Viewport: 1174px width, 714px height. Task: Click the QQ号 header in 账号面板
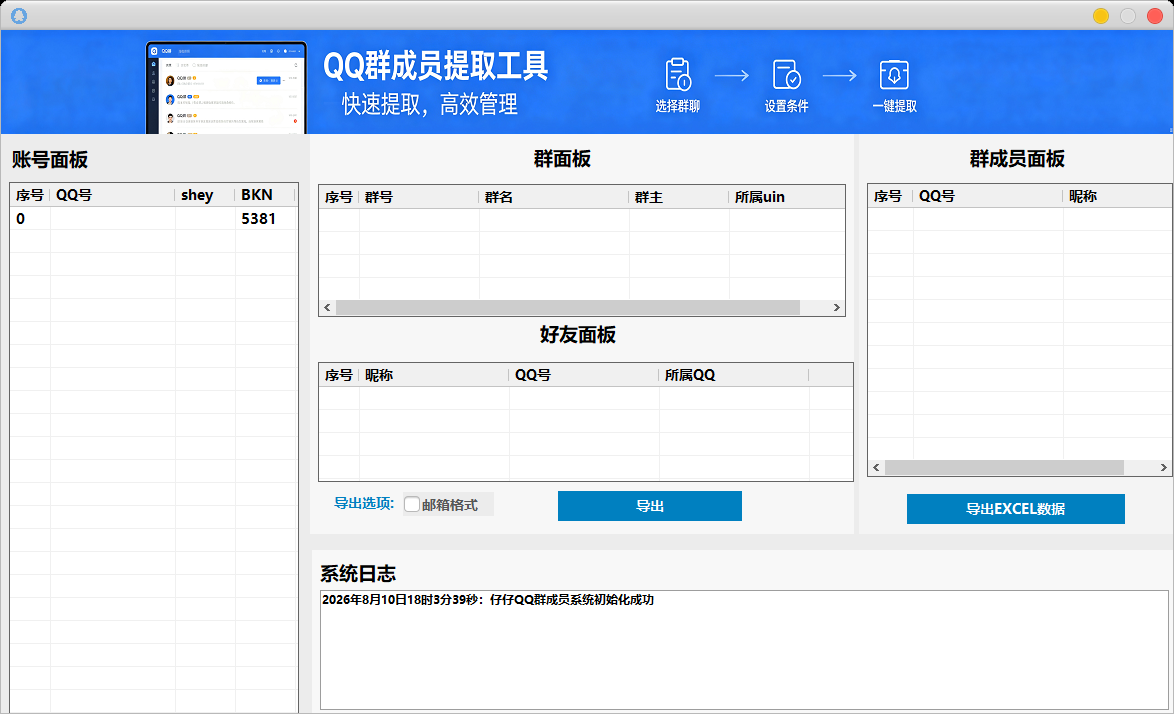click(x=112, y=195)
